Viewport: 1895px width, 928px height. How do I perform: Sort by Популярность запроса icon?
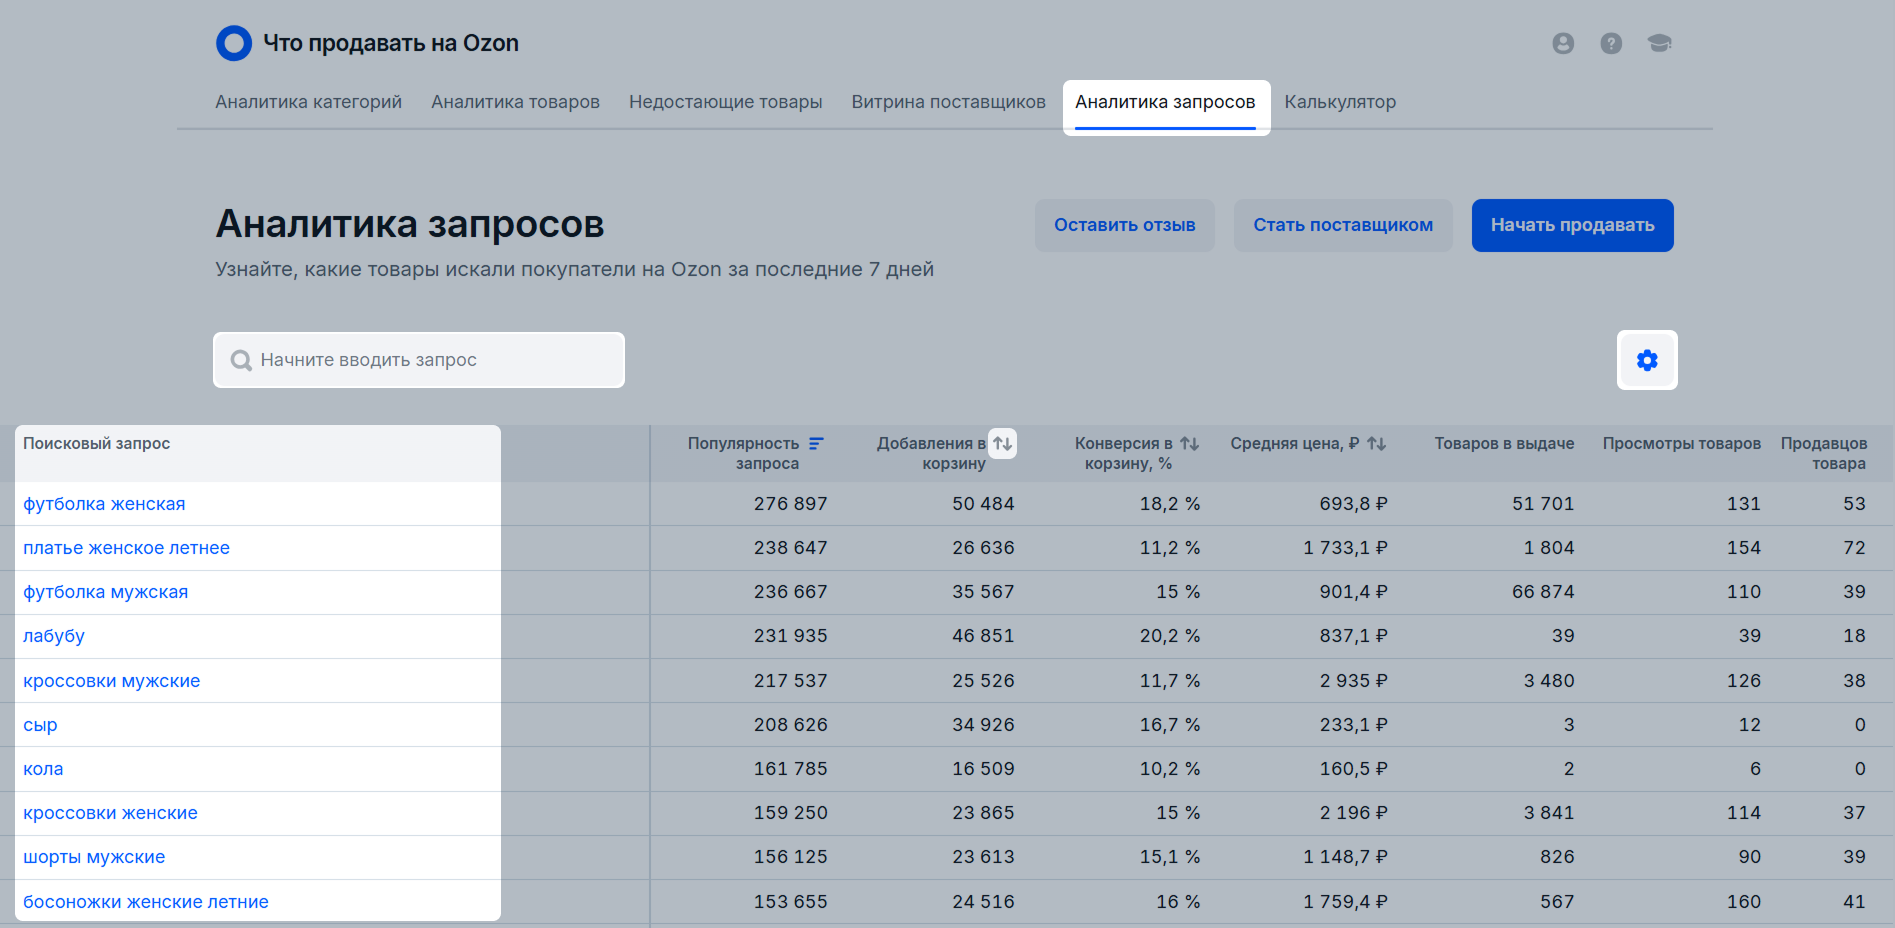(x=816, y=443)
